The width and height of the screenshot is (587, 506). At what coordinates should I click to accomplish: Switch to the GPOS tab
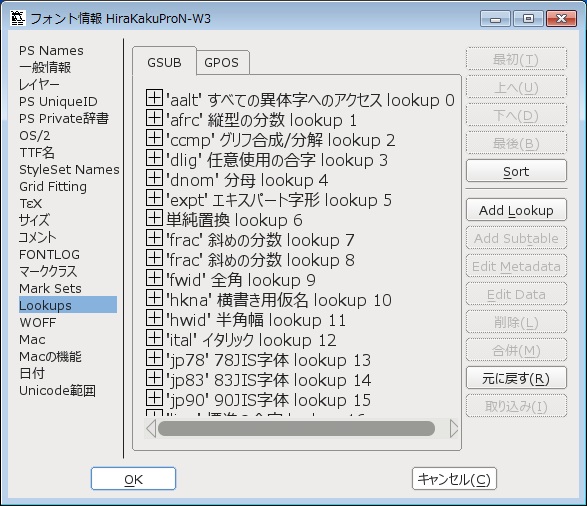[221, 63]
